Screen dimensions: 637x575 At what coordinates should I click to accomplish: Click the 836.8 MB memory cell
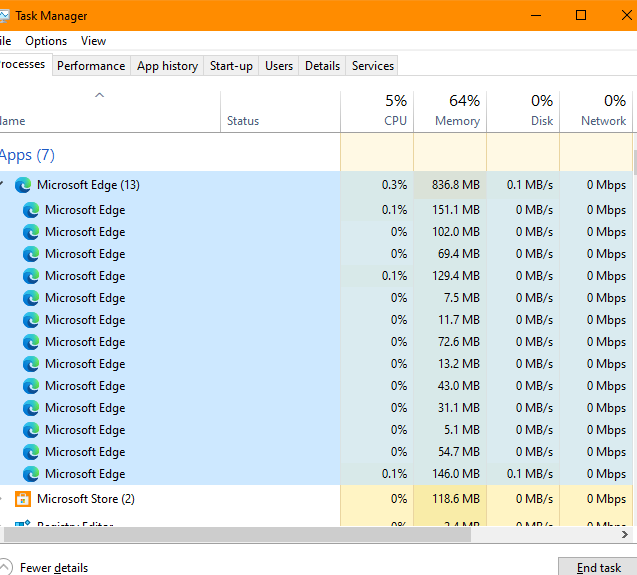[x=450, y=185]
